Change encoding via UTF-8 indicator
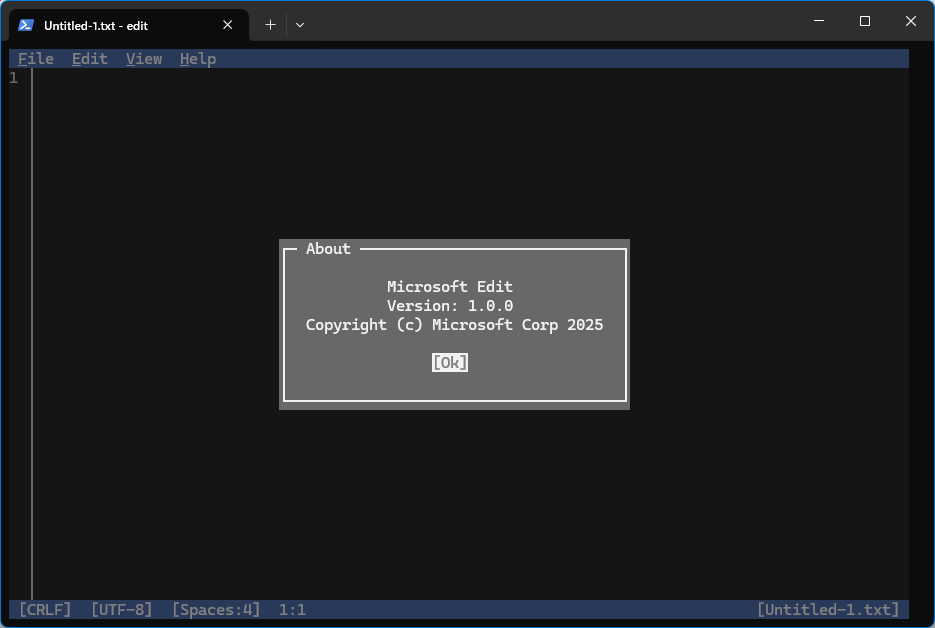The height and width of the screenshot is (628, 935). tap(121, 610)
